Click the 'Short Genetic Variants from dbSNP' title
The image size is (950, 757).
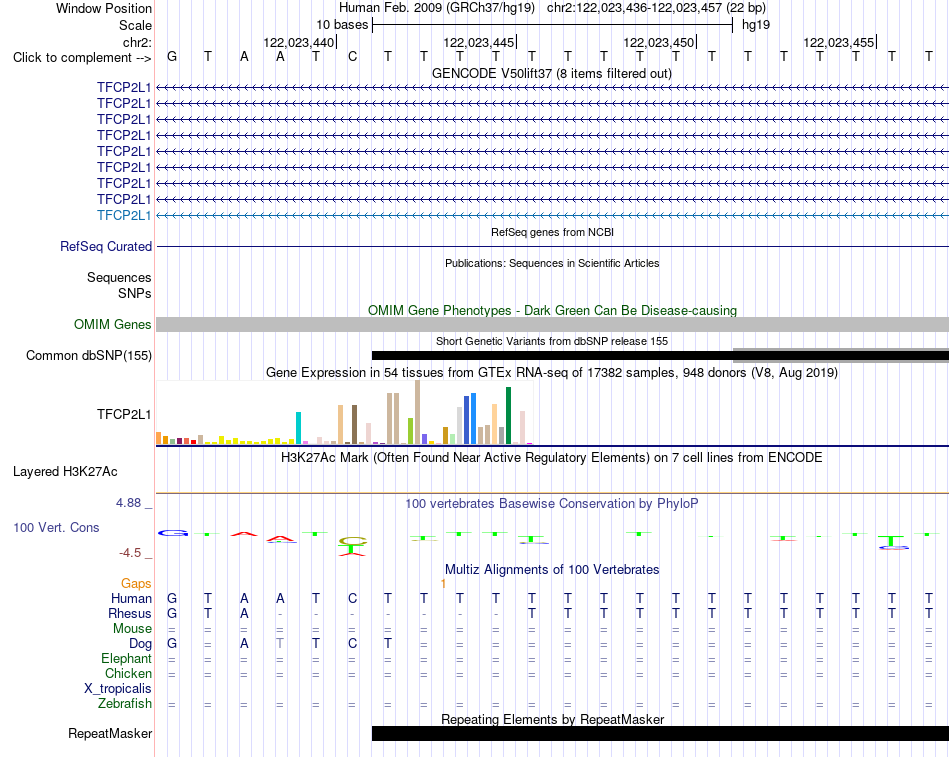tap(552, 341)
